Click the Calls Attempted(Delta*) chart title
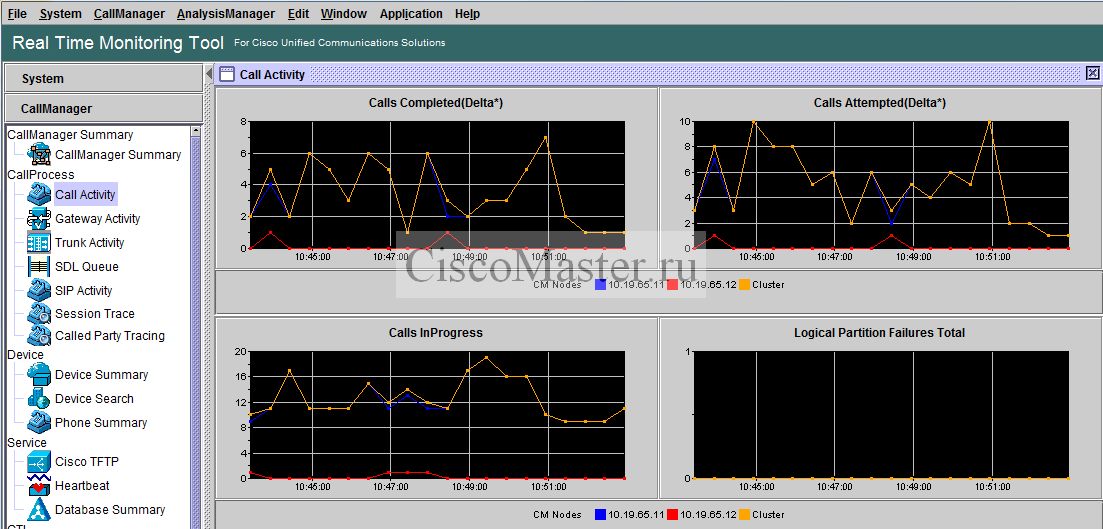1103x529 pixels. point(879,103)
